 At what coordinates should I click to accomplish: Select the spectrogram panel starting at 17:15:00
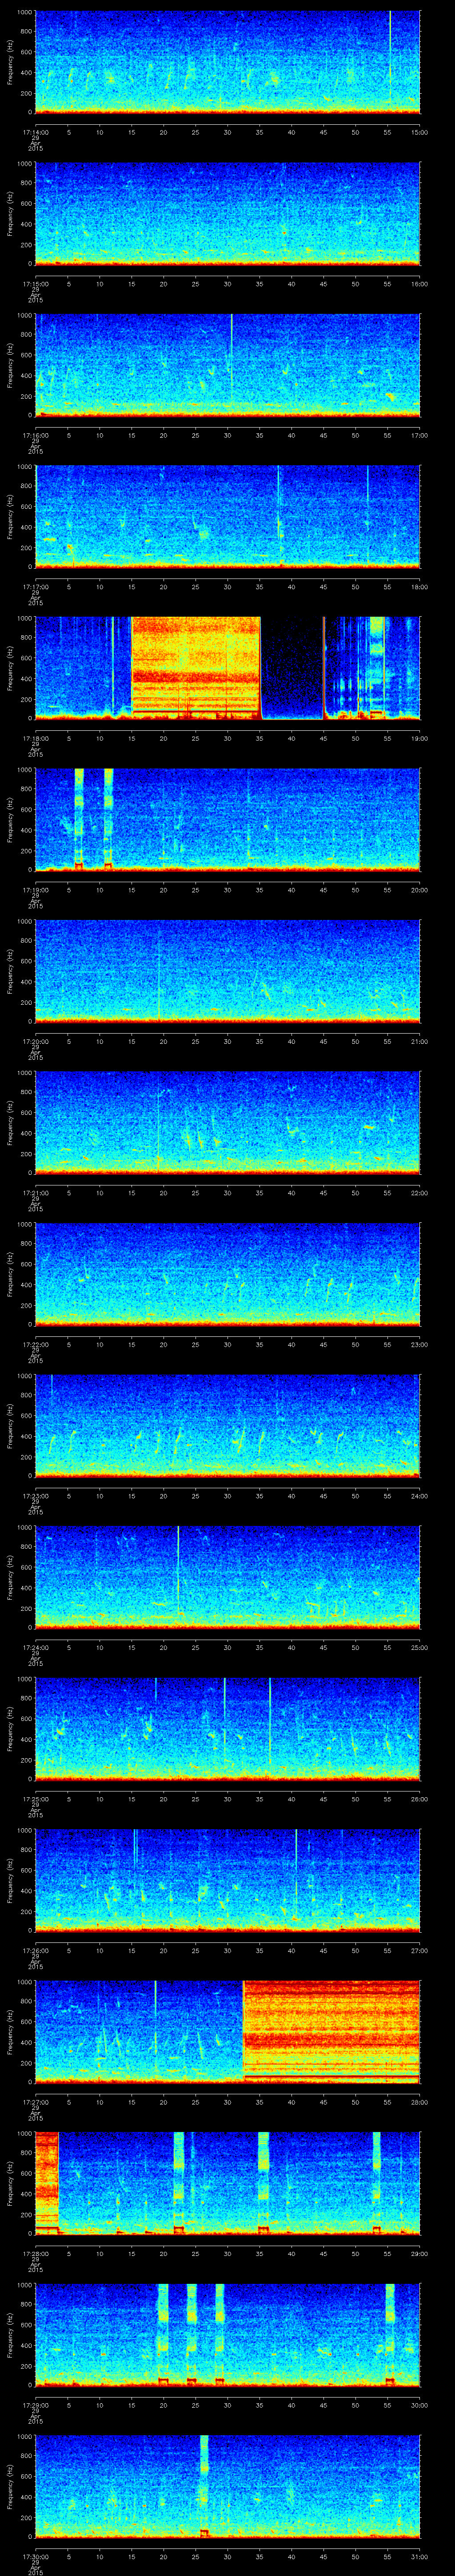(x=228, y=214)
